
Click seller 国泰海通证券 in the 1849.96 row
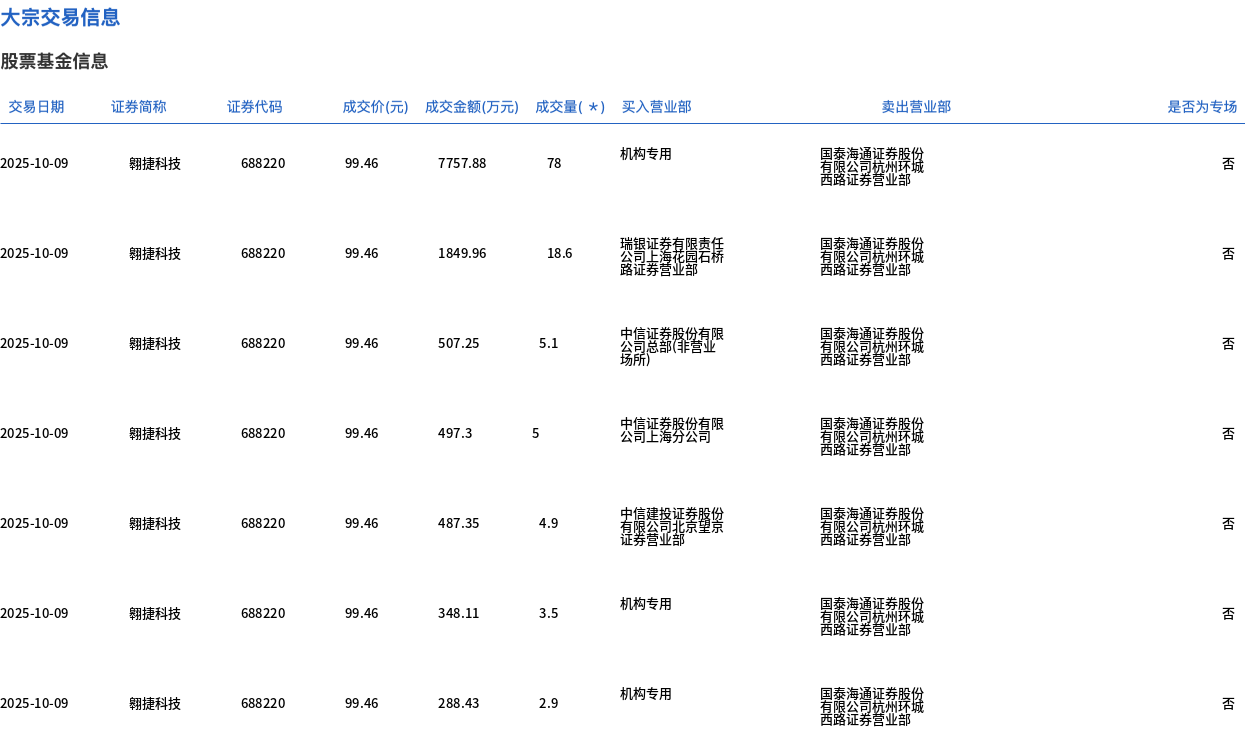(872, 257)
